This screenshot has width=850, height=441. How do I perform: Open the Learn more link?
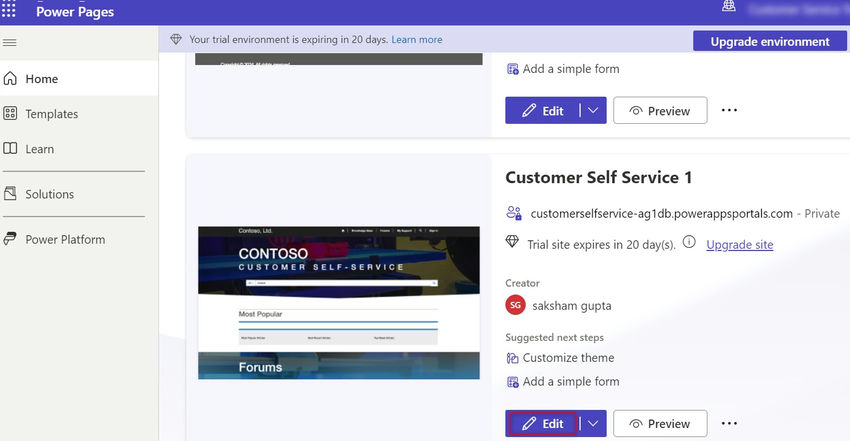pyautogui.click(x=417, y=40)
